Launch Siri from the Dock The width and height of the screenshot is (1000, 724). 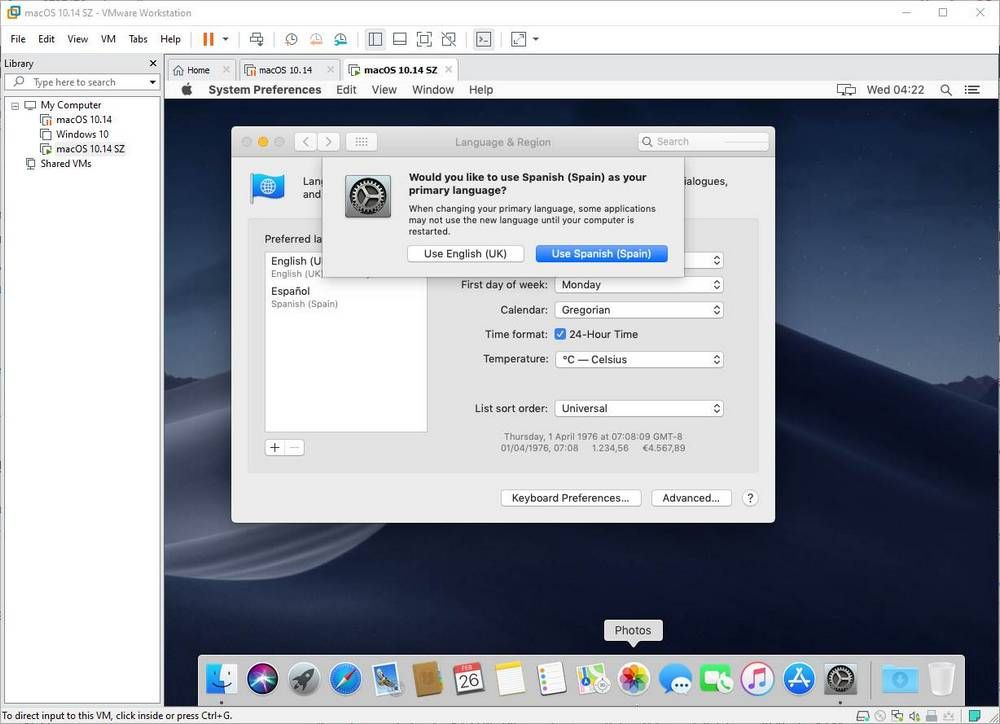tap(263, 679)
